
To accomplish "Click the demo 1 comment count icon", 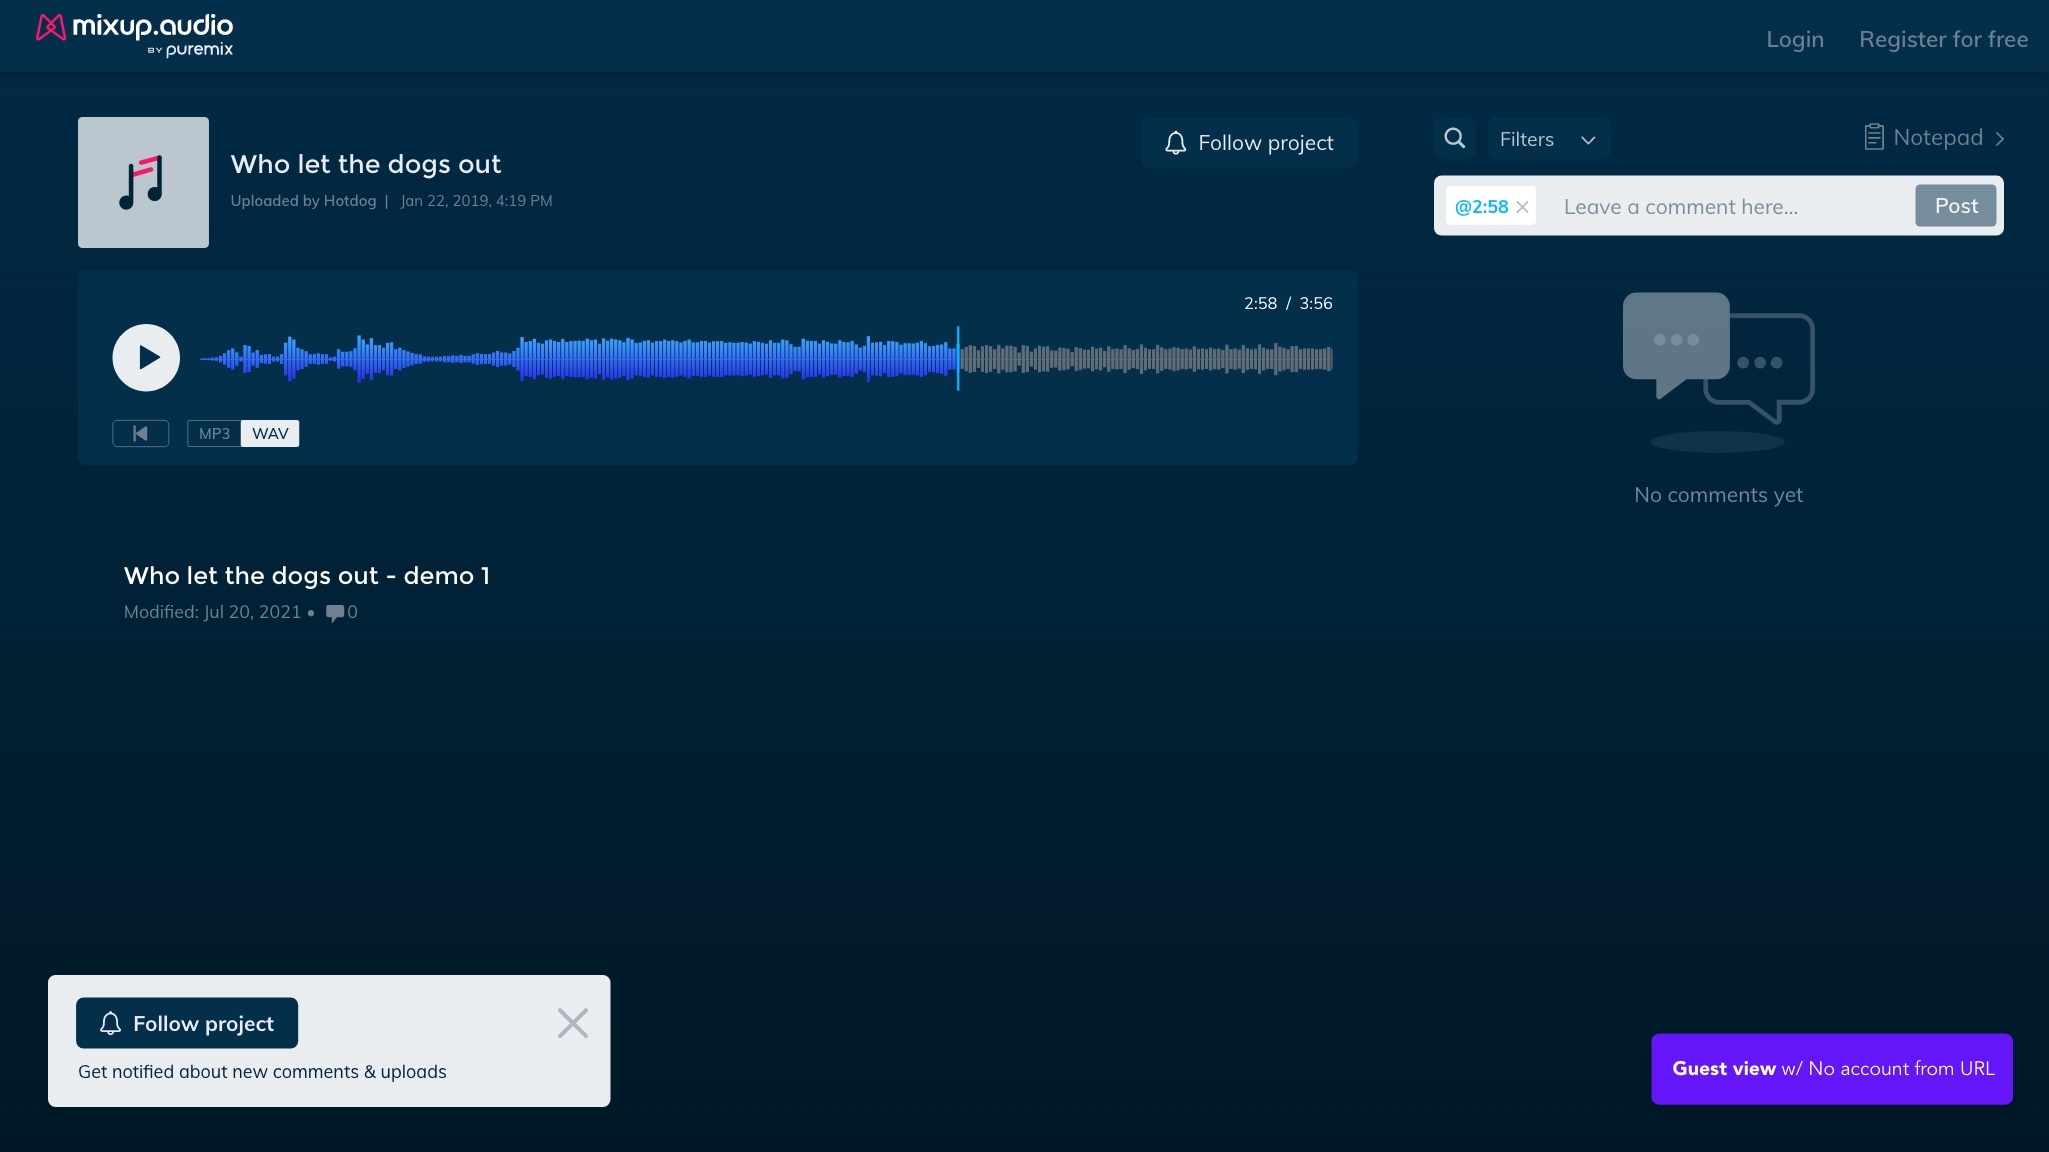I will point(335,612).
